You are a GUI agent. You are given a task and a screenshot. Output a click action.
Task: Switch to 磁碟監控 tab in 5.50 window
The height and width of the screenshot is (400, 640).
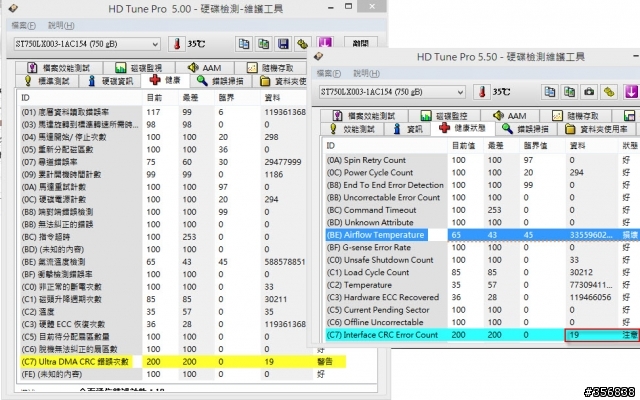(444, 116)
